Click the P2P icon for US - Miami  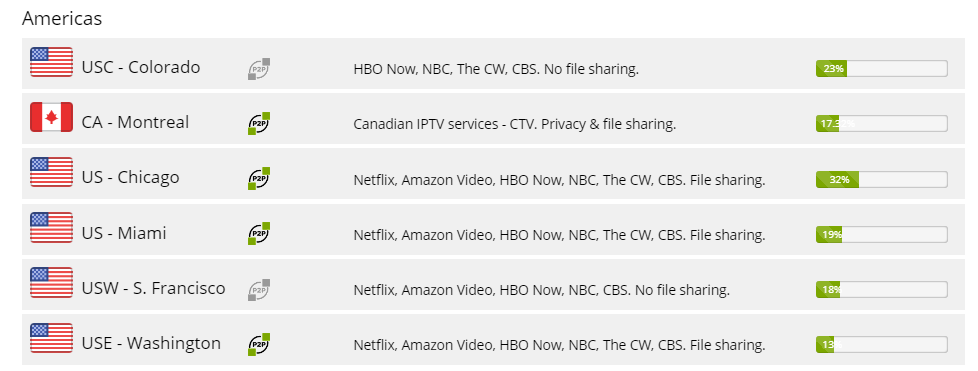pyautogui.click(x=259, y=233)
